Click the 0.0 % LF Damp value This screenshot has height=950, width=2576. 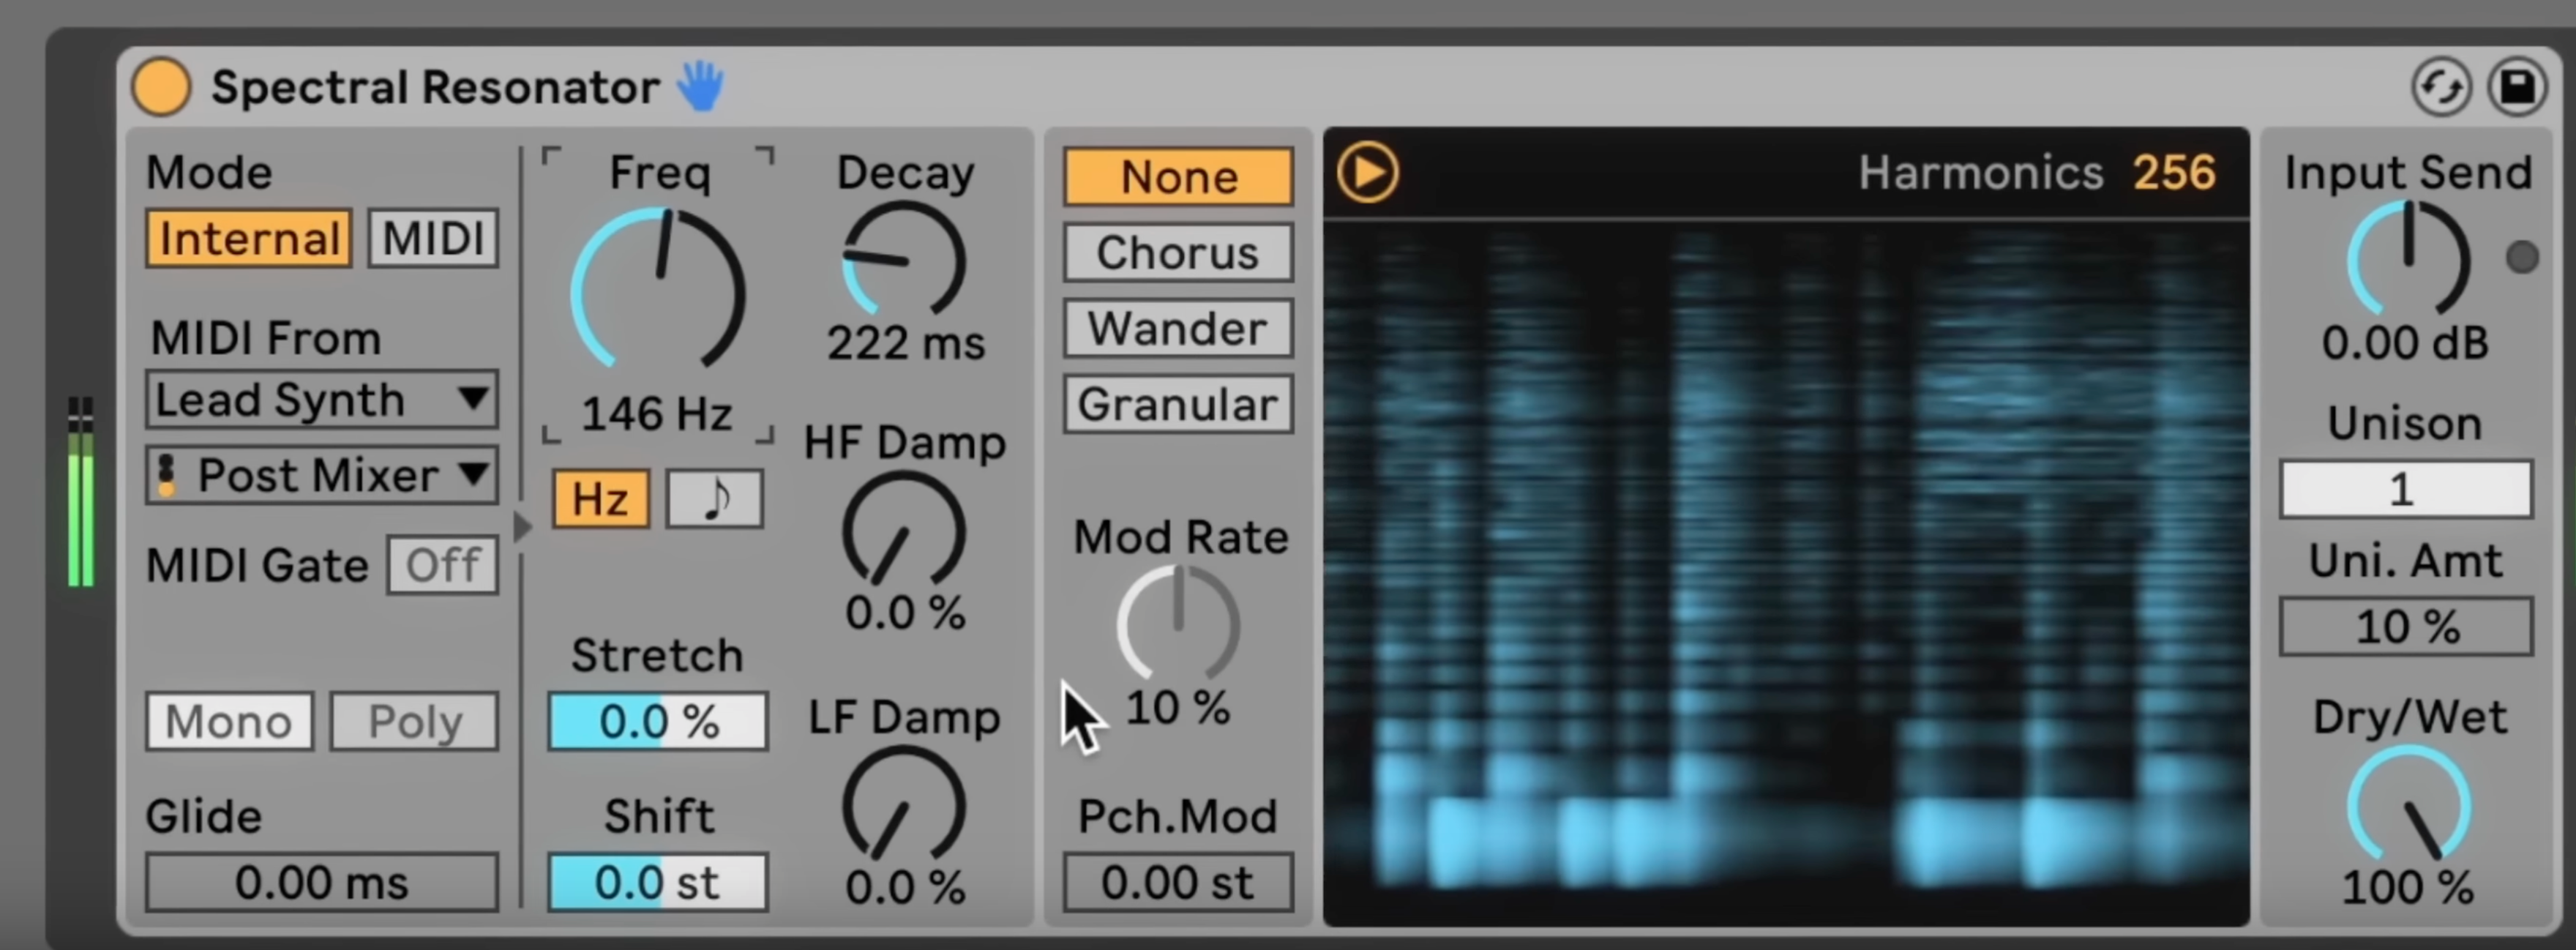(x=905, y=887)
